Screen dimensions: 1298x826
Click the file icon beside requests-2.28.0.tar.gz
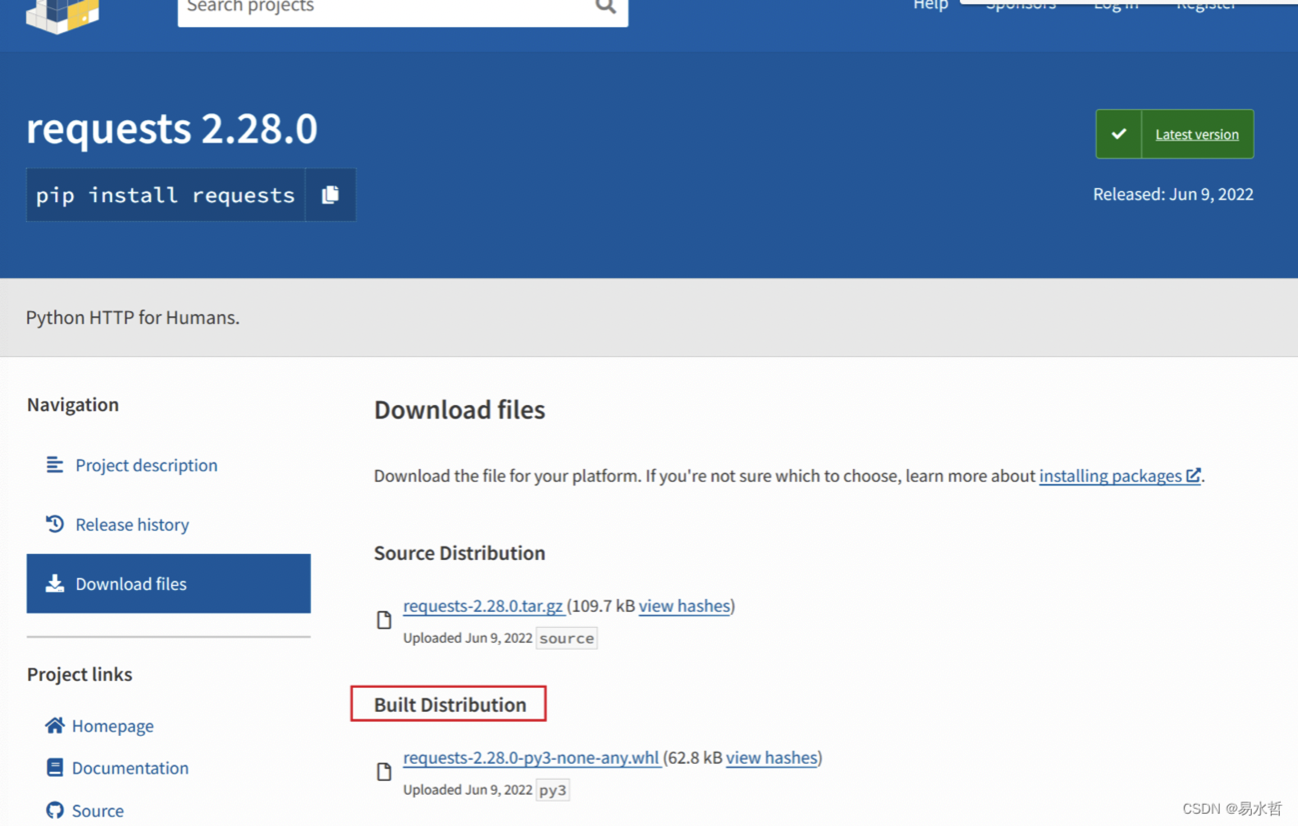[384, 620]
